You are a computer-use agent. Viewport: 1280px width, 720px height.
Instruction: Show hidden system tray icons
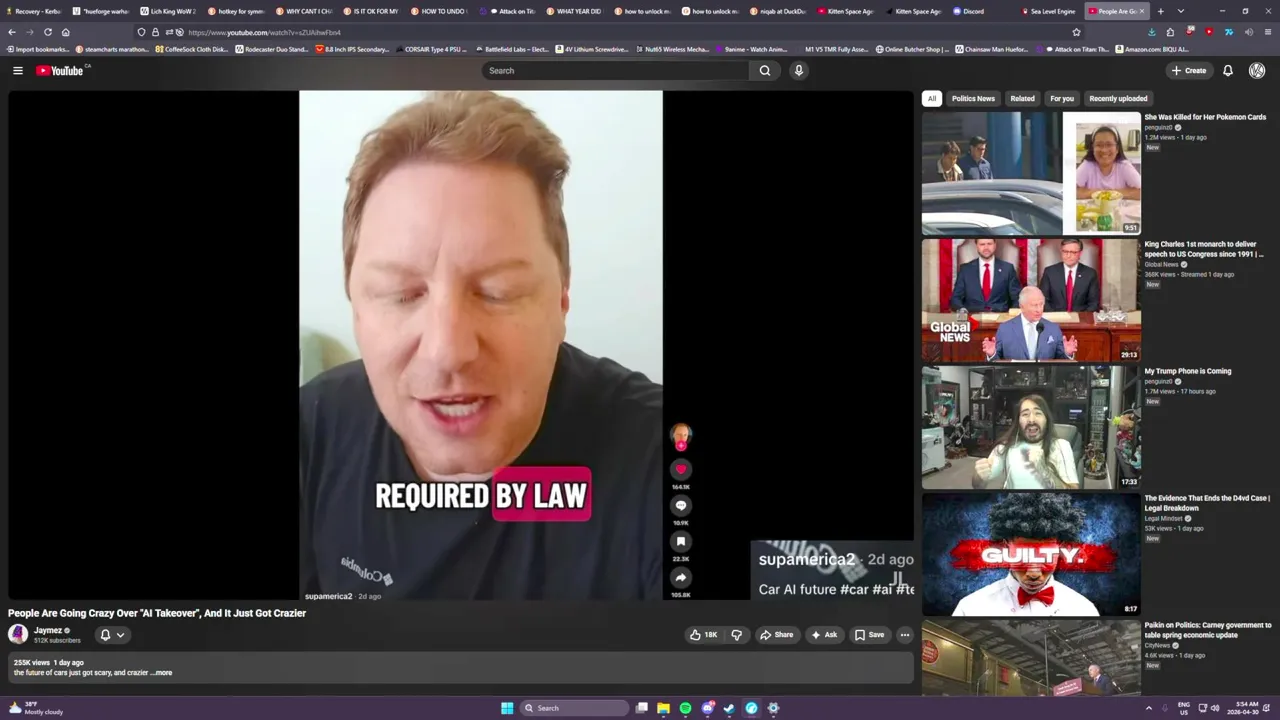1148,708
